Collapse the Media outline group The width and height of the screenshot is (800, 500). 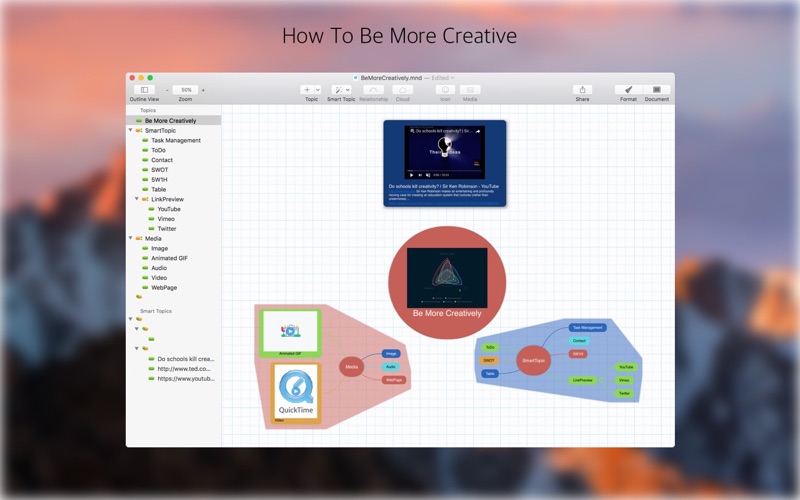[x=131, y=238]
